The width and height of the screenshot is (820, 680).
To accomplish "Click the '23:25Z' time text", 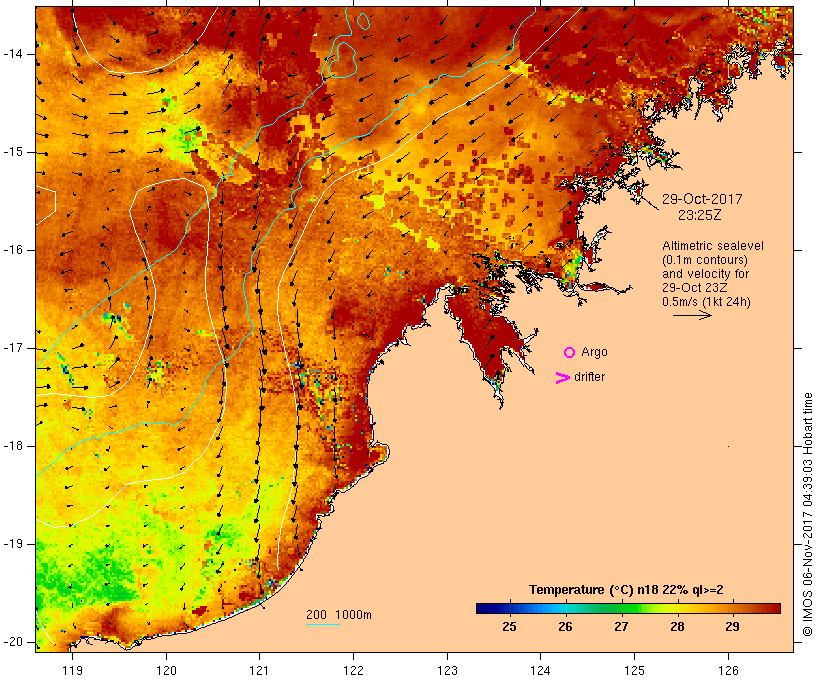I will click(700, 215).
